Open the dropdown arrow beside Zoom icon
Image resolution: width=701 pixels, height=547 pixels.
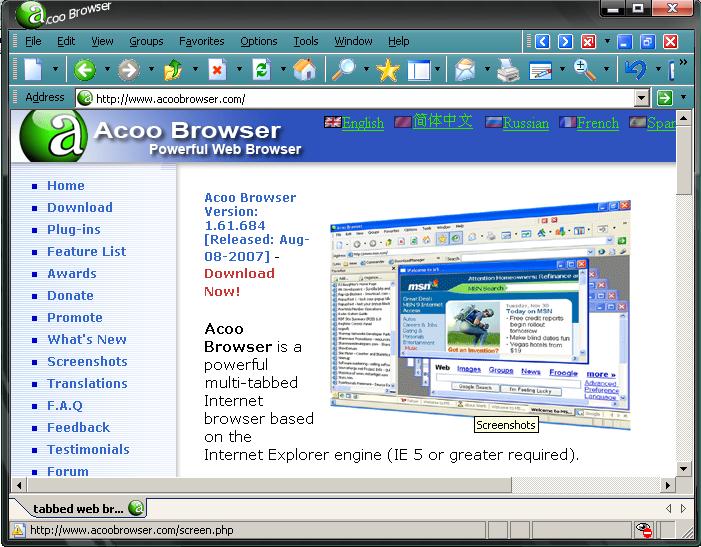click(607, 70)
